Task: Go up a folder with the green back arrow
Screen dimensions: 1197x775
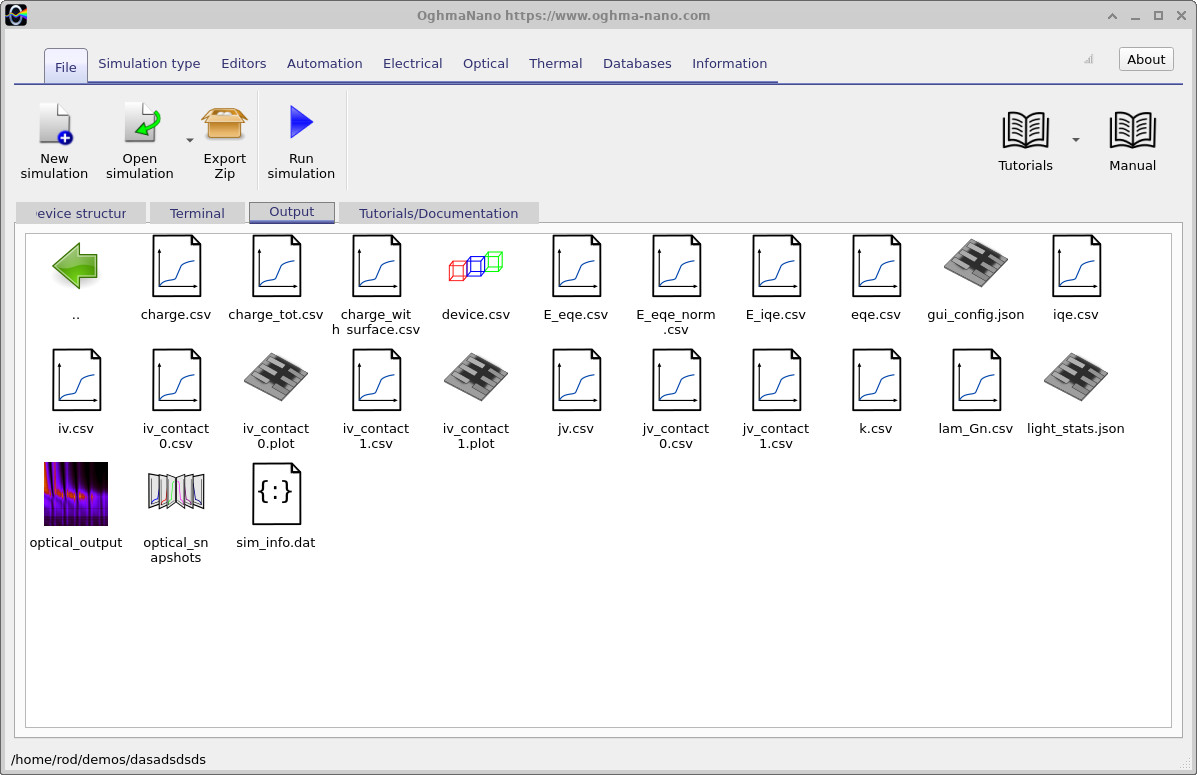Action: pyautogui.click(x=76, y=266)
